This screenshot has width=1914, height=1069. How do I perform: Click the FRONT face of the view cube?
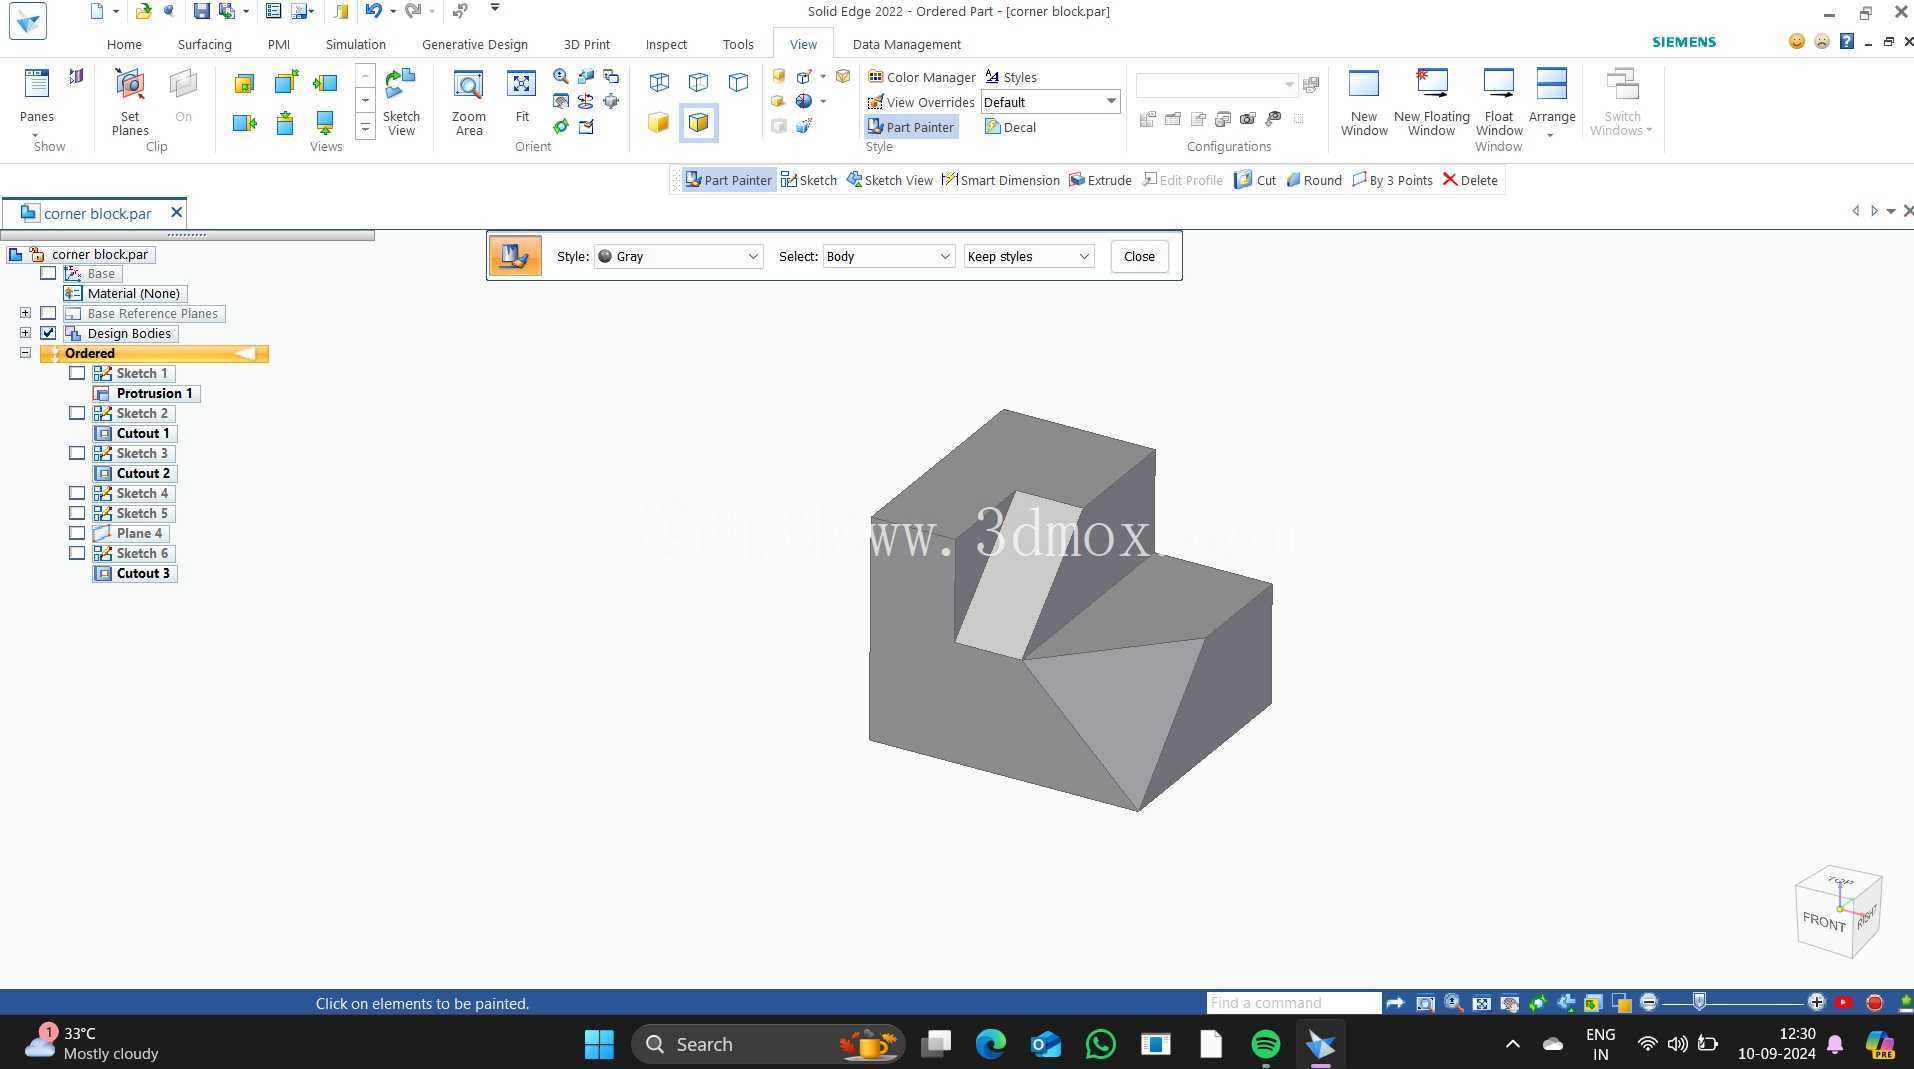tap(1823, 921)
